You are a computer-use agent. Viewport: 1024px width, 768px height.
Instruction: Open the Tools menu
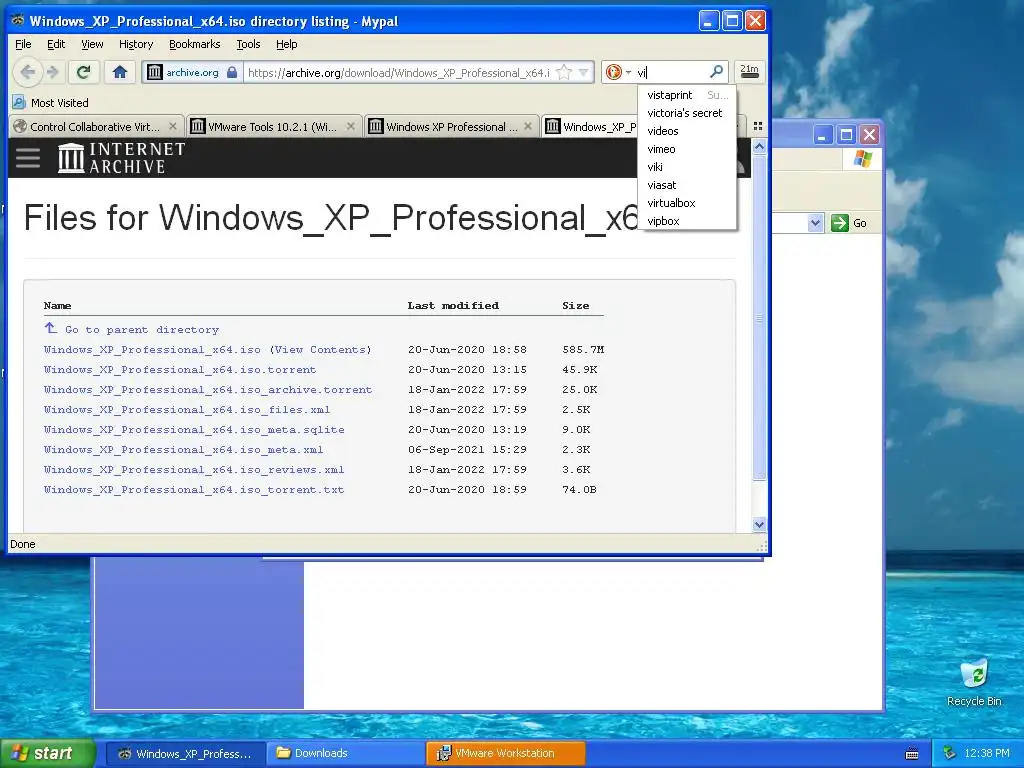(x=248, y=44)
